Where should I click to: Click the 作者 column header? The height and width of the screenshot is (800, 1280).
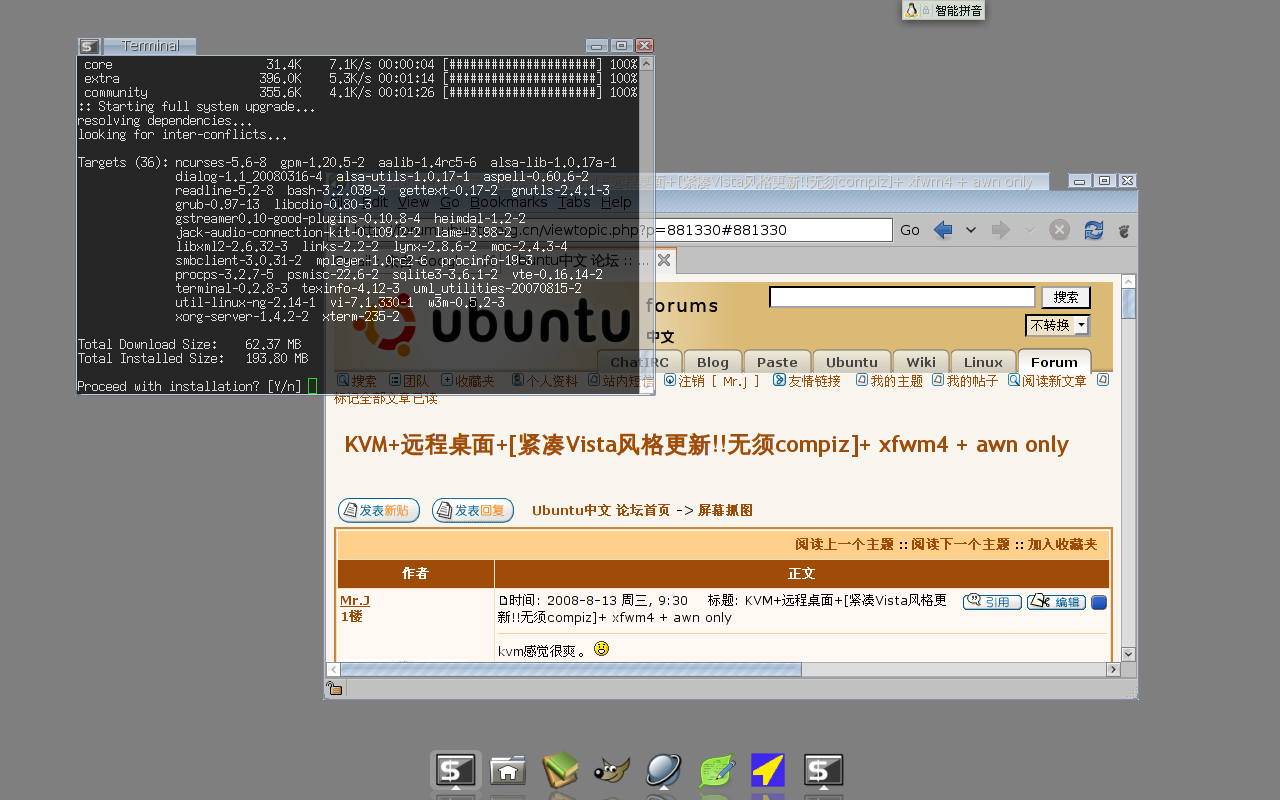(415, 574)
